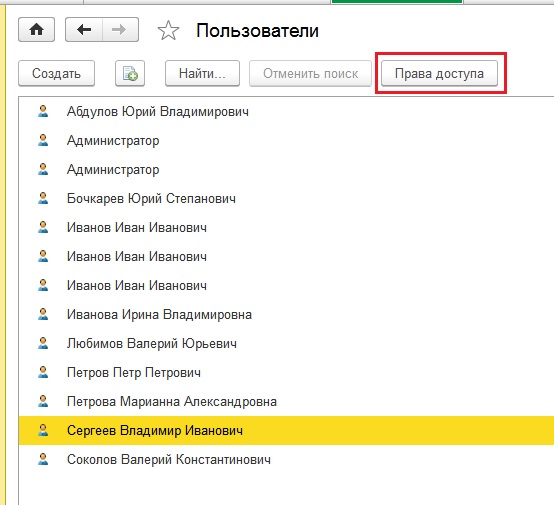Select Бочкарев Юрий Степанович in list
This screenshot has height=505, width=554.
[x=286, y=199]
